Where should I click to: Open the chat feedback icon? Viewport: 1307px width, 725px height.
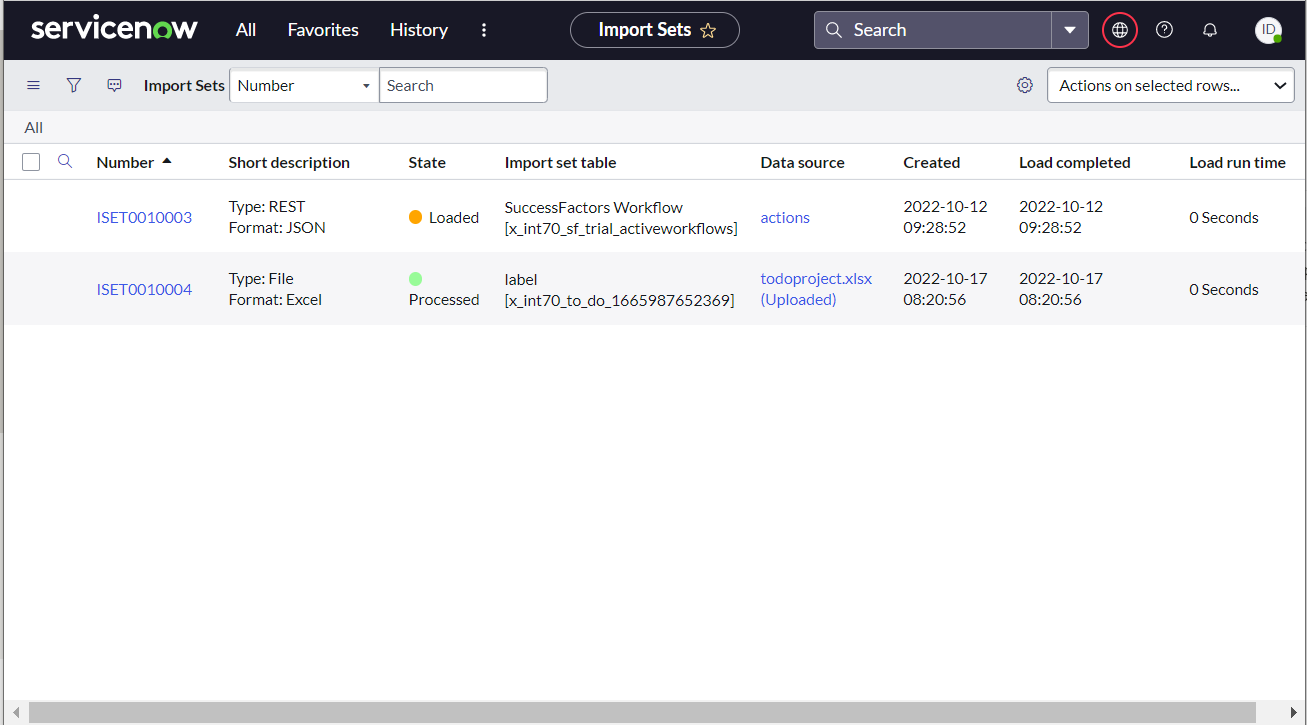(114, 85)
